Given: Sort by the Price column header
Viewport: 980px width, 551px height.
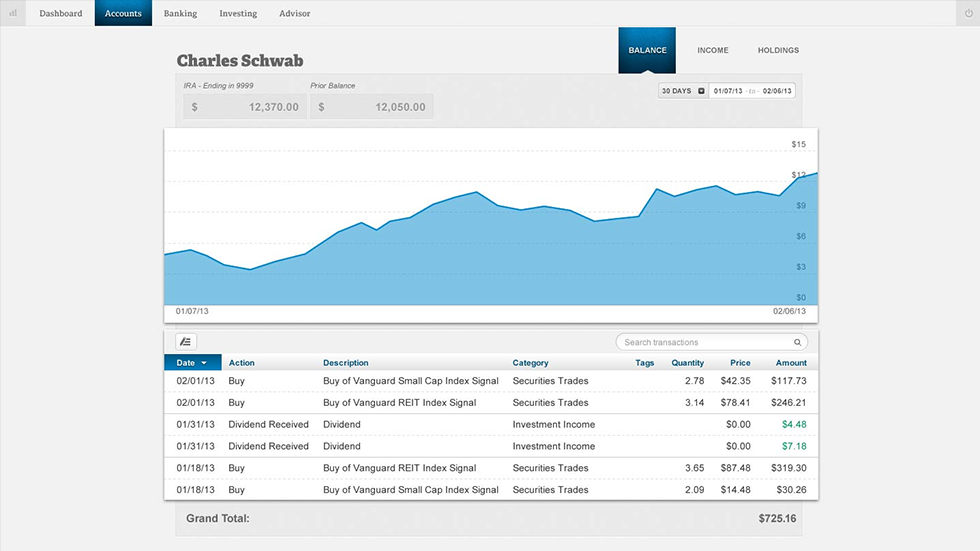Looking at the screenshot, I should coord(740,363).
